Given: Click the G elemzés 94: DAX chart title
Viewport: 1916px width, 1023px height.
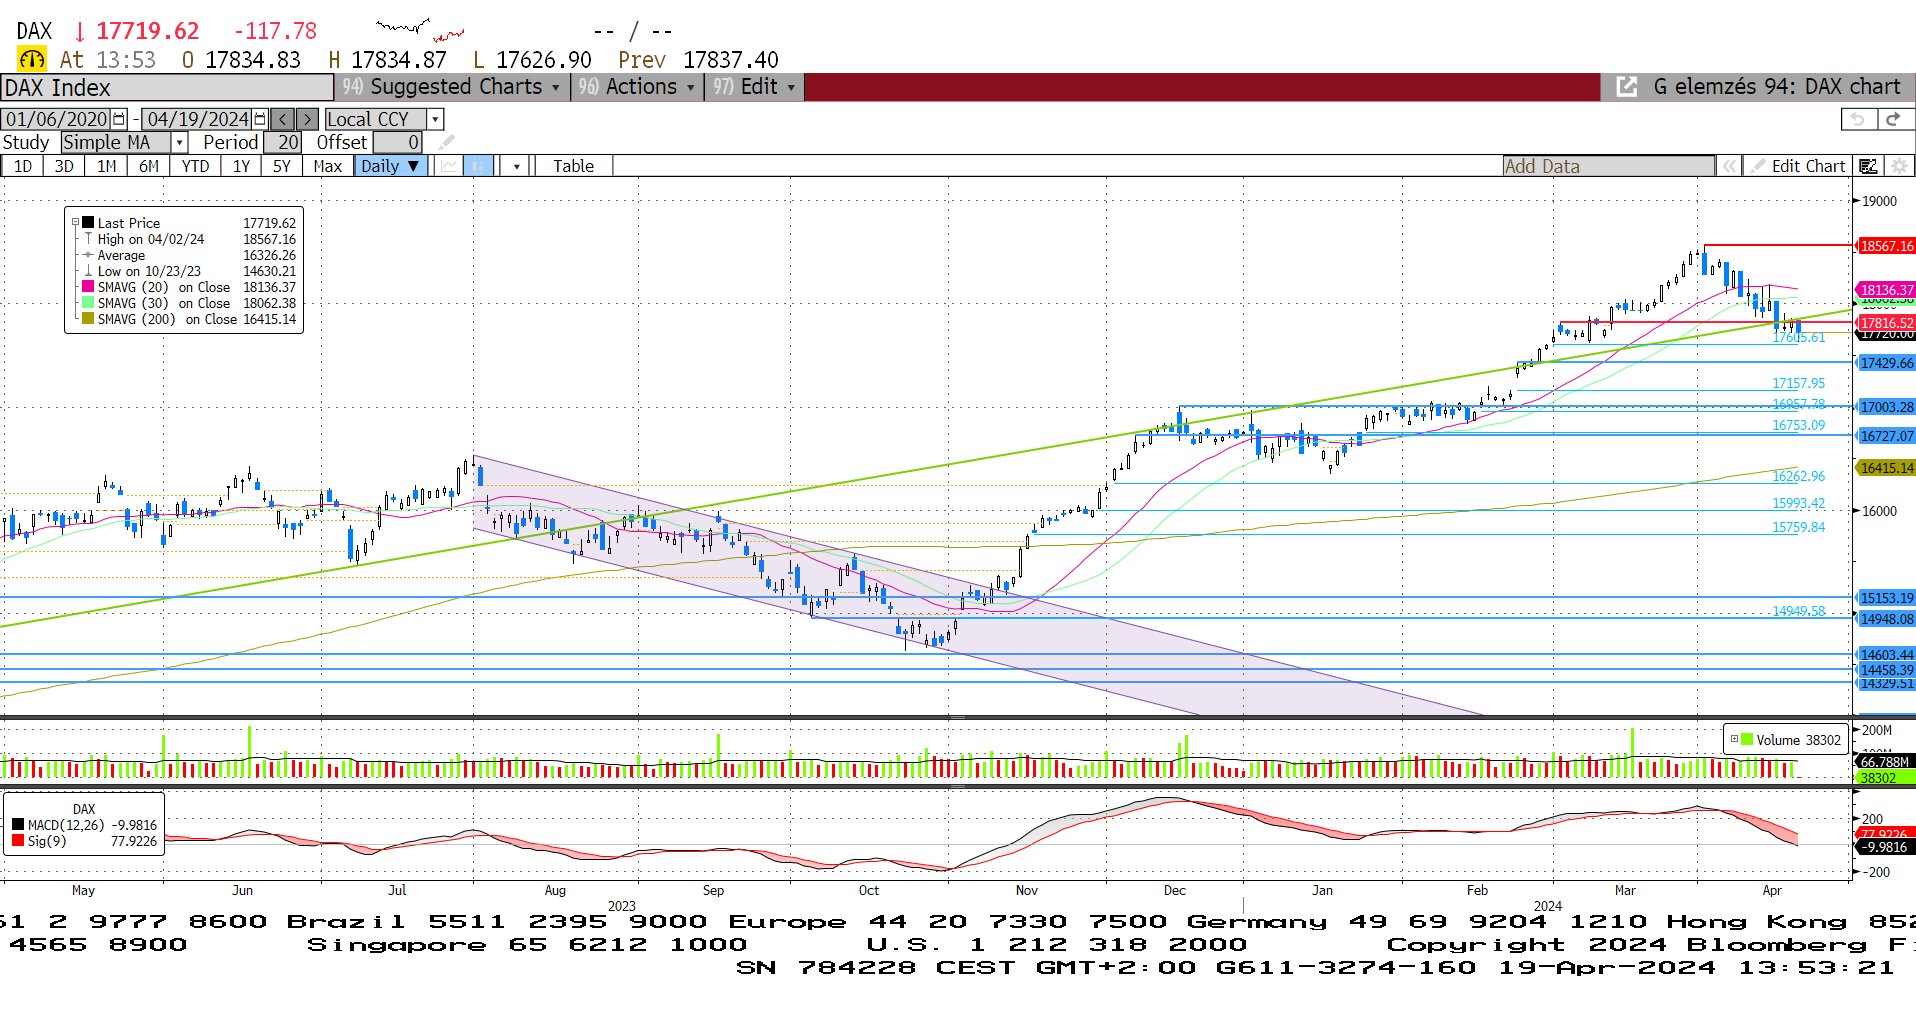Looking at the screenshot, I should tap(1776, 87).
